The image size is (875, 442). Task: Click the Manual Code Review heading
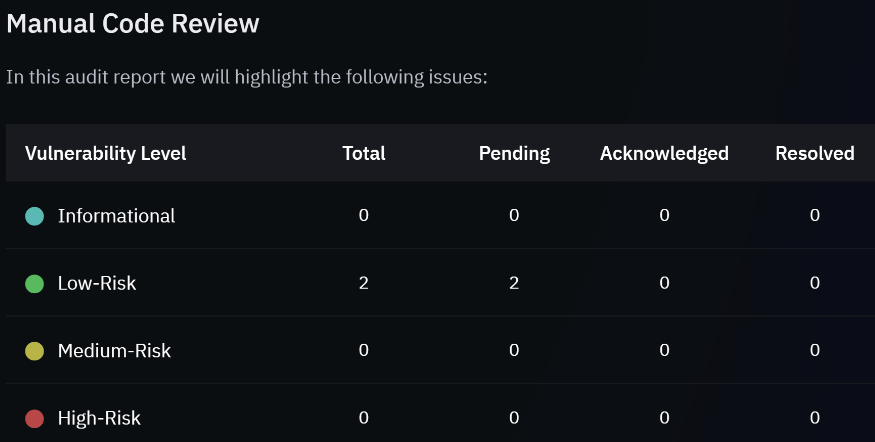133,23
